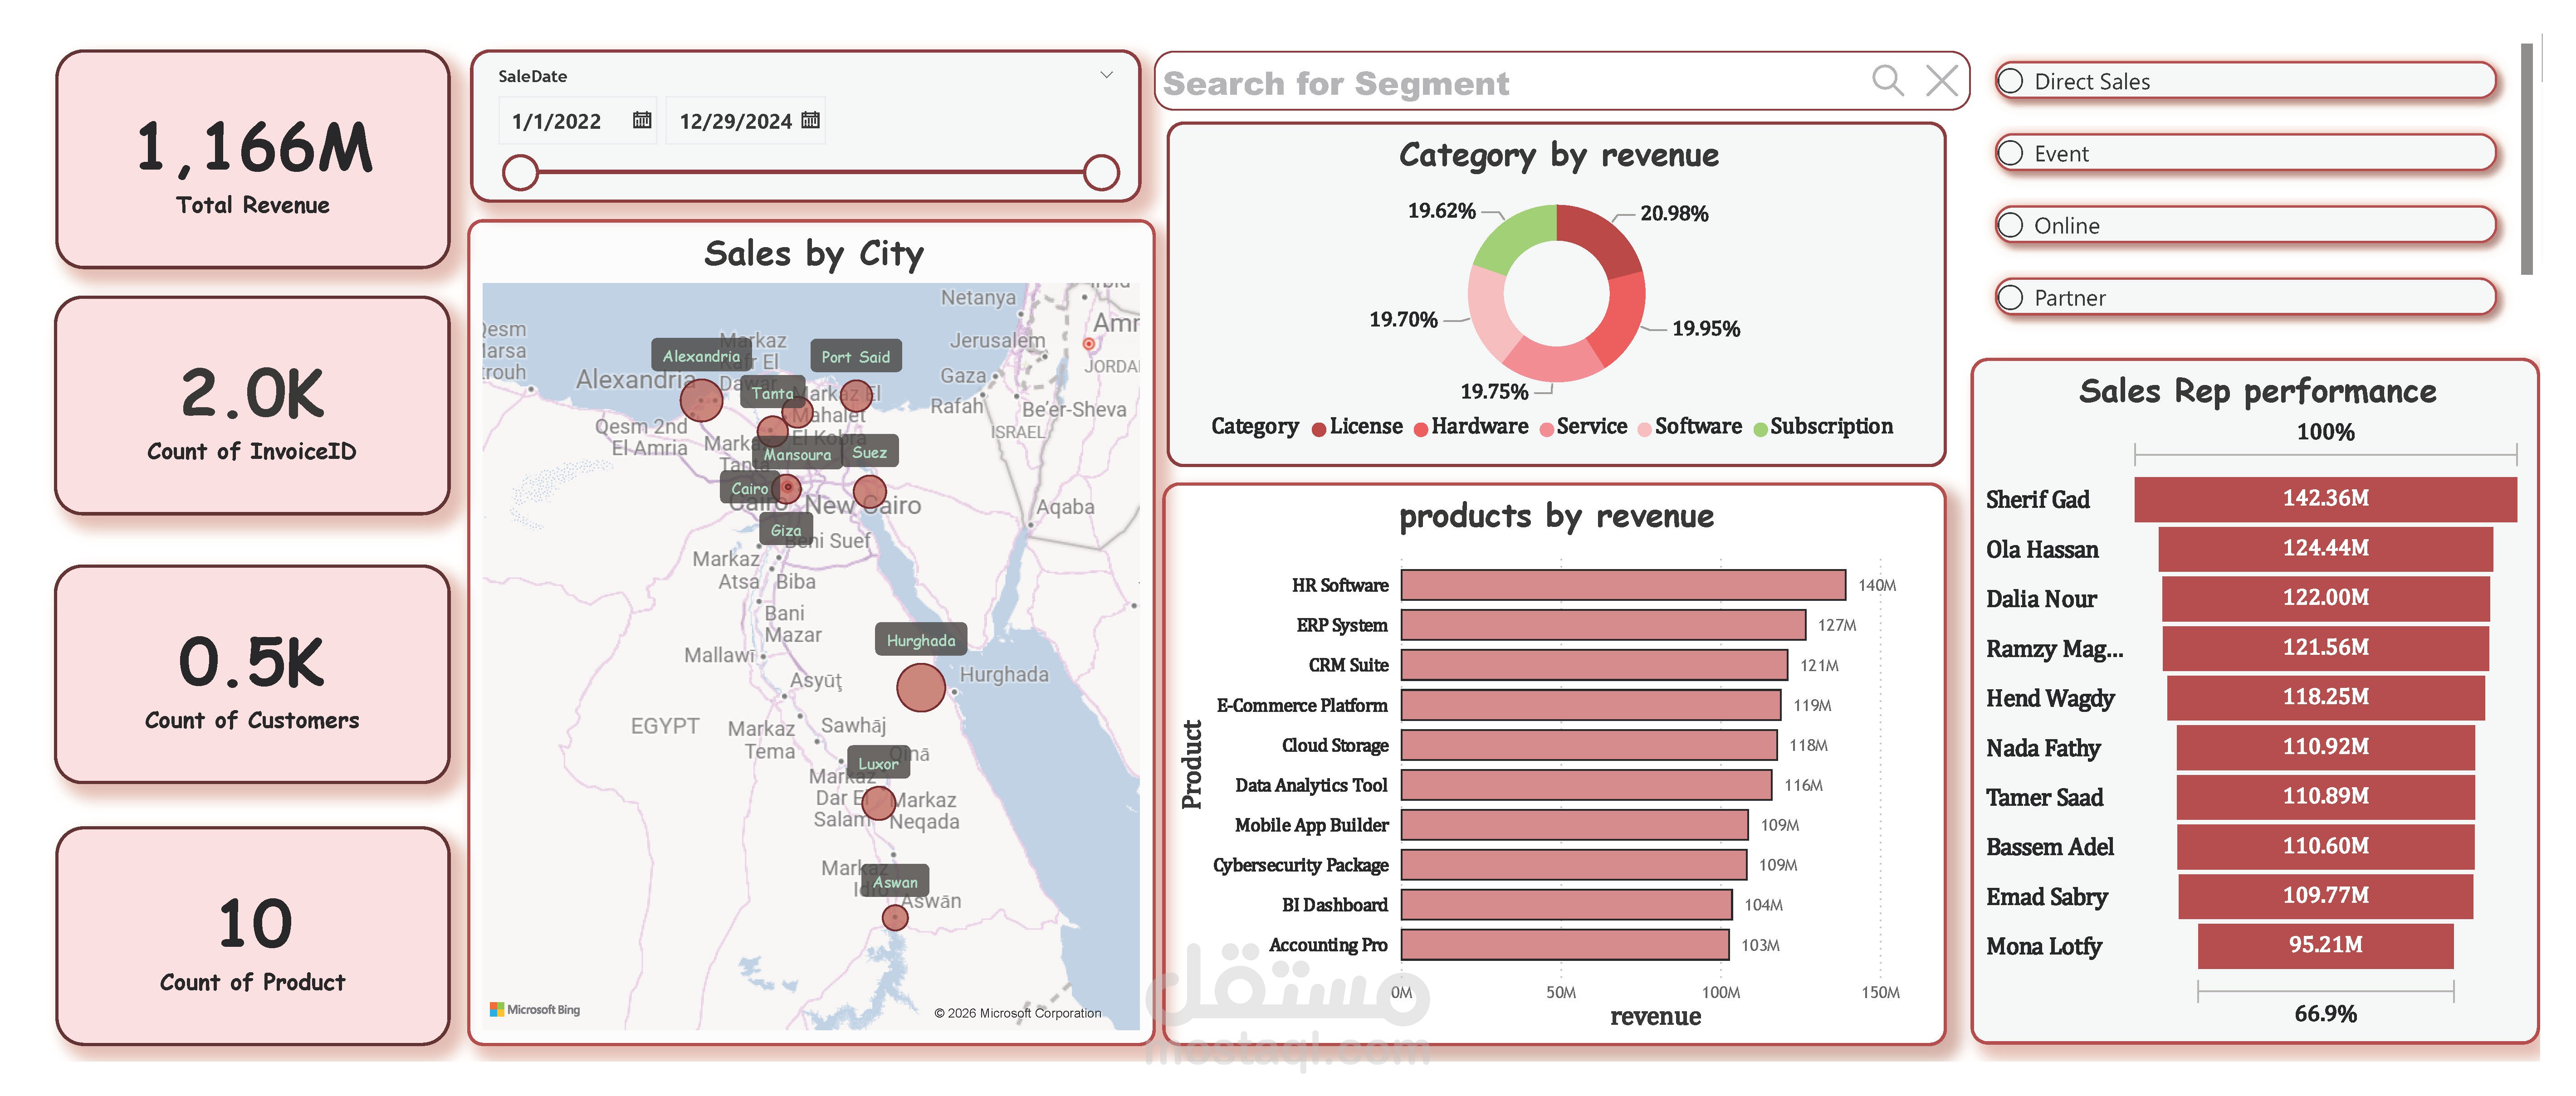Select the Cybersecurity Package bar
Image resolution: width=2576 pixels, height=1096 pixels.
point(1574,865)
